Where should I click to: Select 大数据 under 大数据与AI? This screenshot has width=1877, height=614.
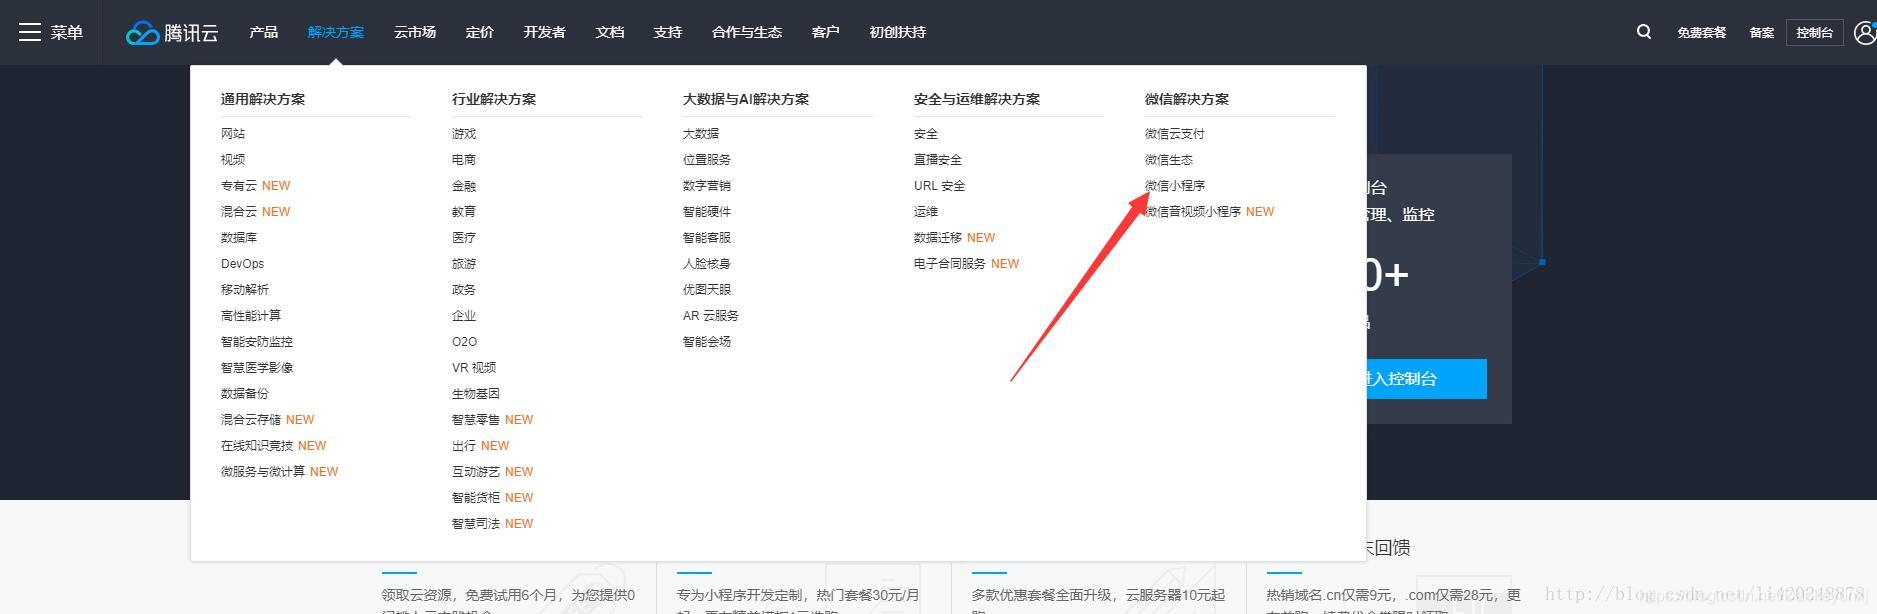pyautogui.click(x=701, y=134)
